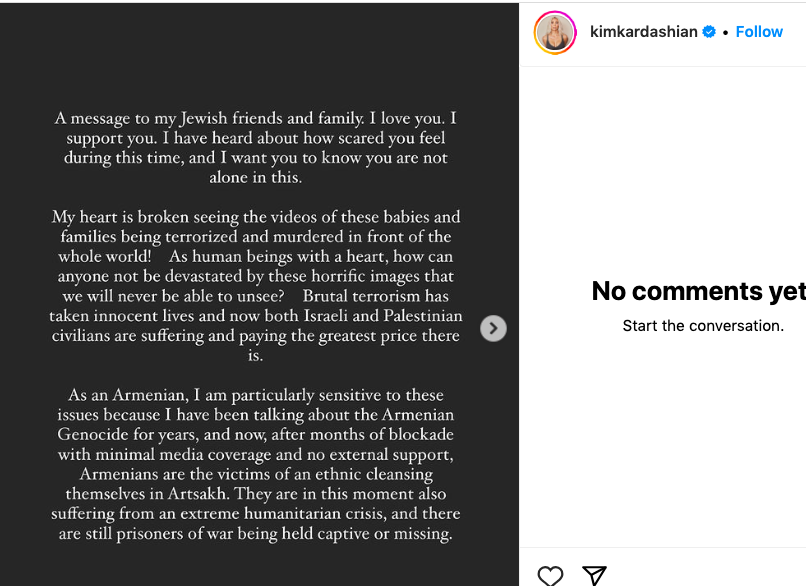Click the blue verified badge
The width and height of the screenshot is (806, 586).
709,32
